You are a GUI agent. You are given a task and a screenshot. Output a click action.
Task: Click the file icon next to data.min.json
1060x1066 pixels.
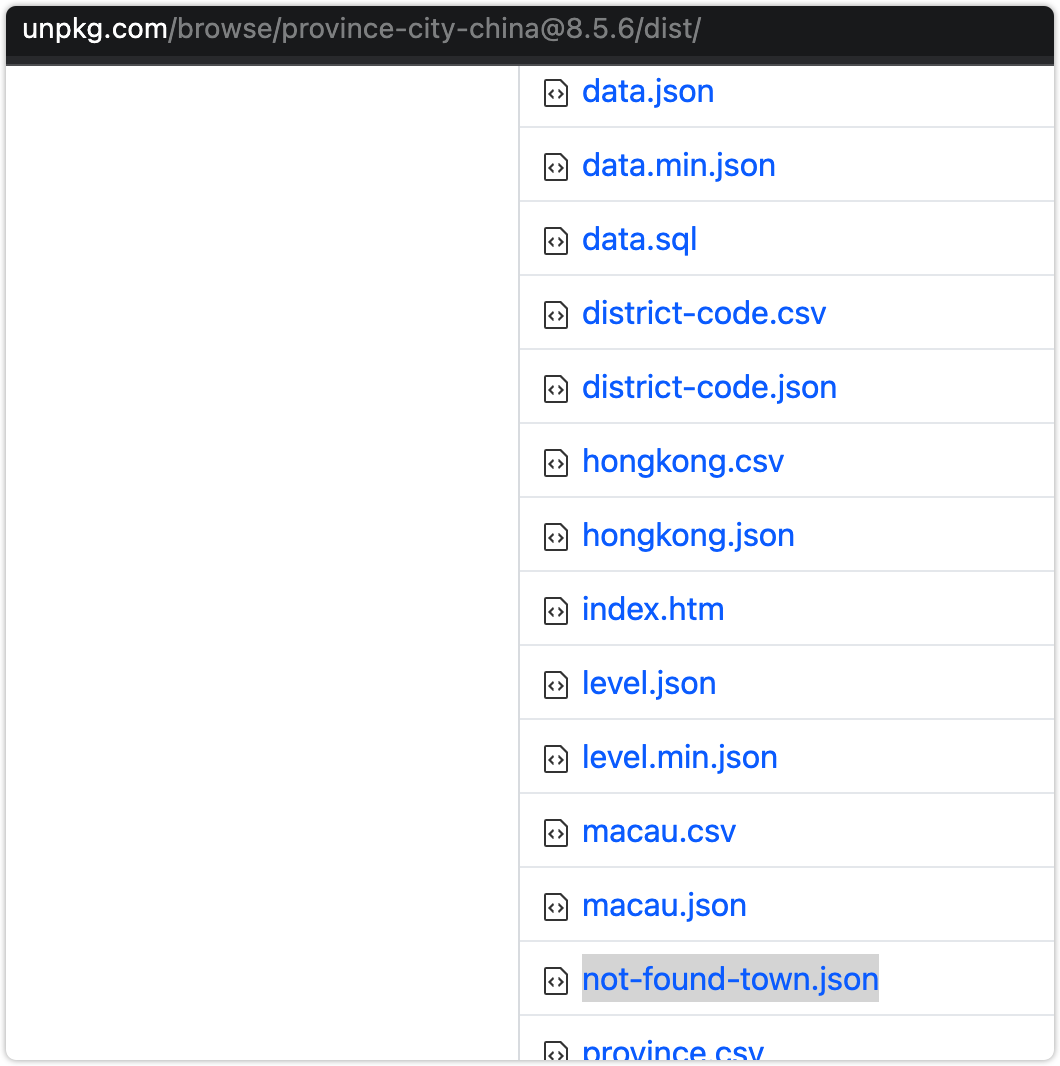[x=556, y=167]
